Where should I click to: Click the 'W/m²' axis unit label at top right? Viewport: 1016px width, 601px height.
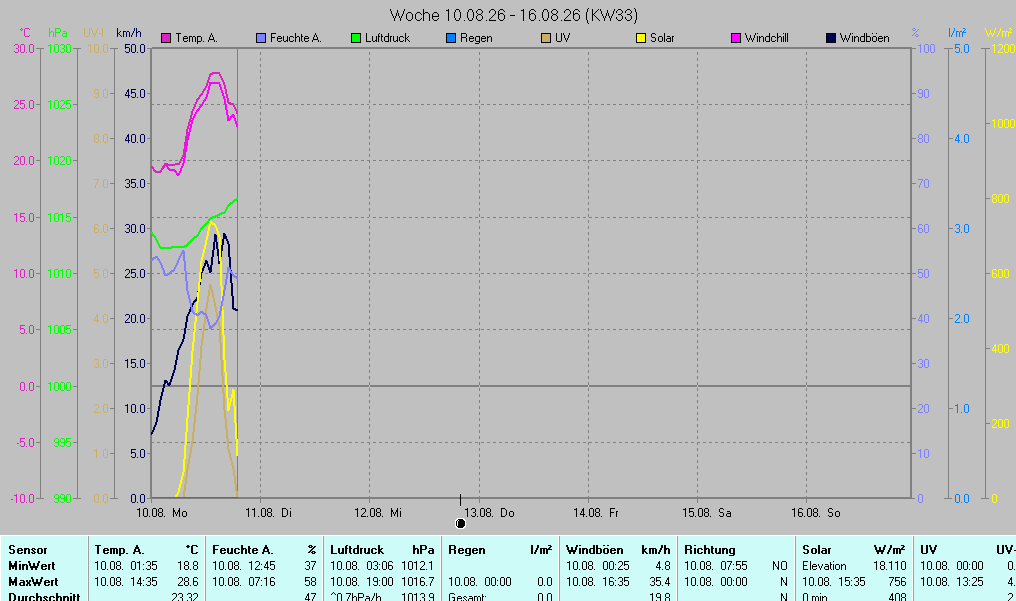(x=999, y=32)
